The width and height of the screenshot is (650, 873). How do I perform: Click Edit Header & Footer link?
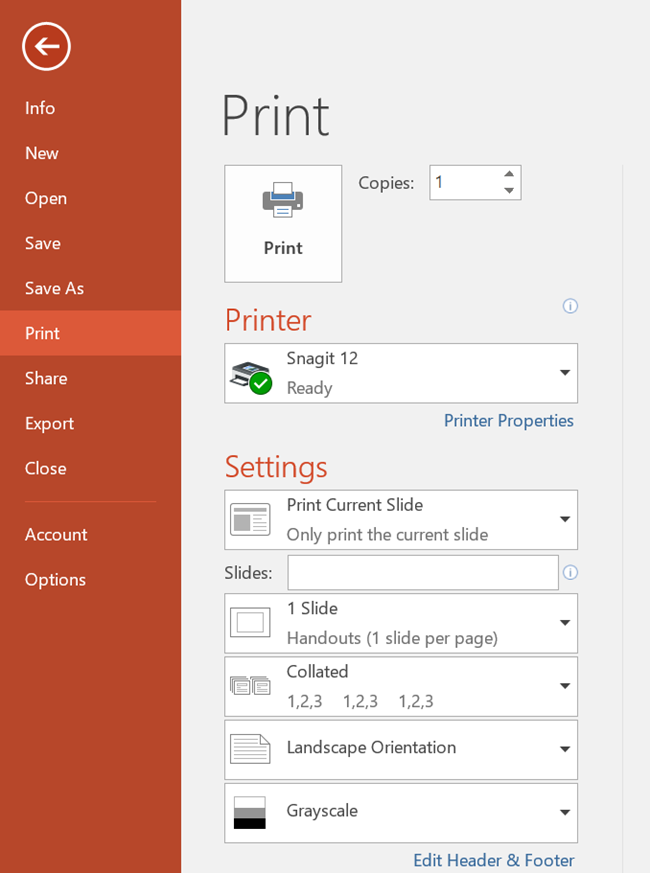[493, 860]
